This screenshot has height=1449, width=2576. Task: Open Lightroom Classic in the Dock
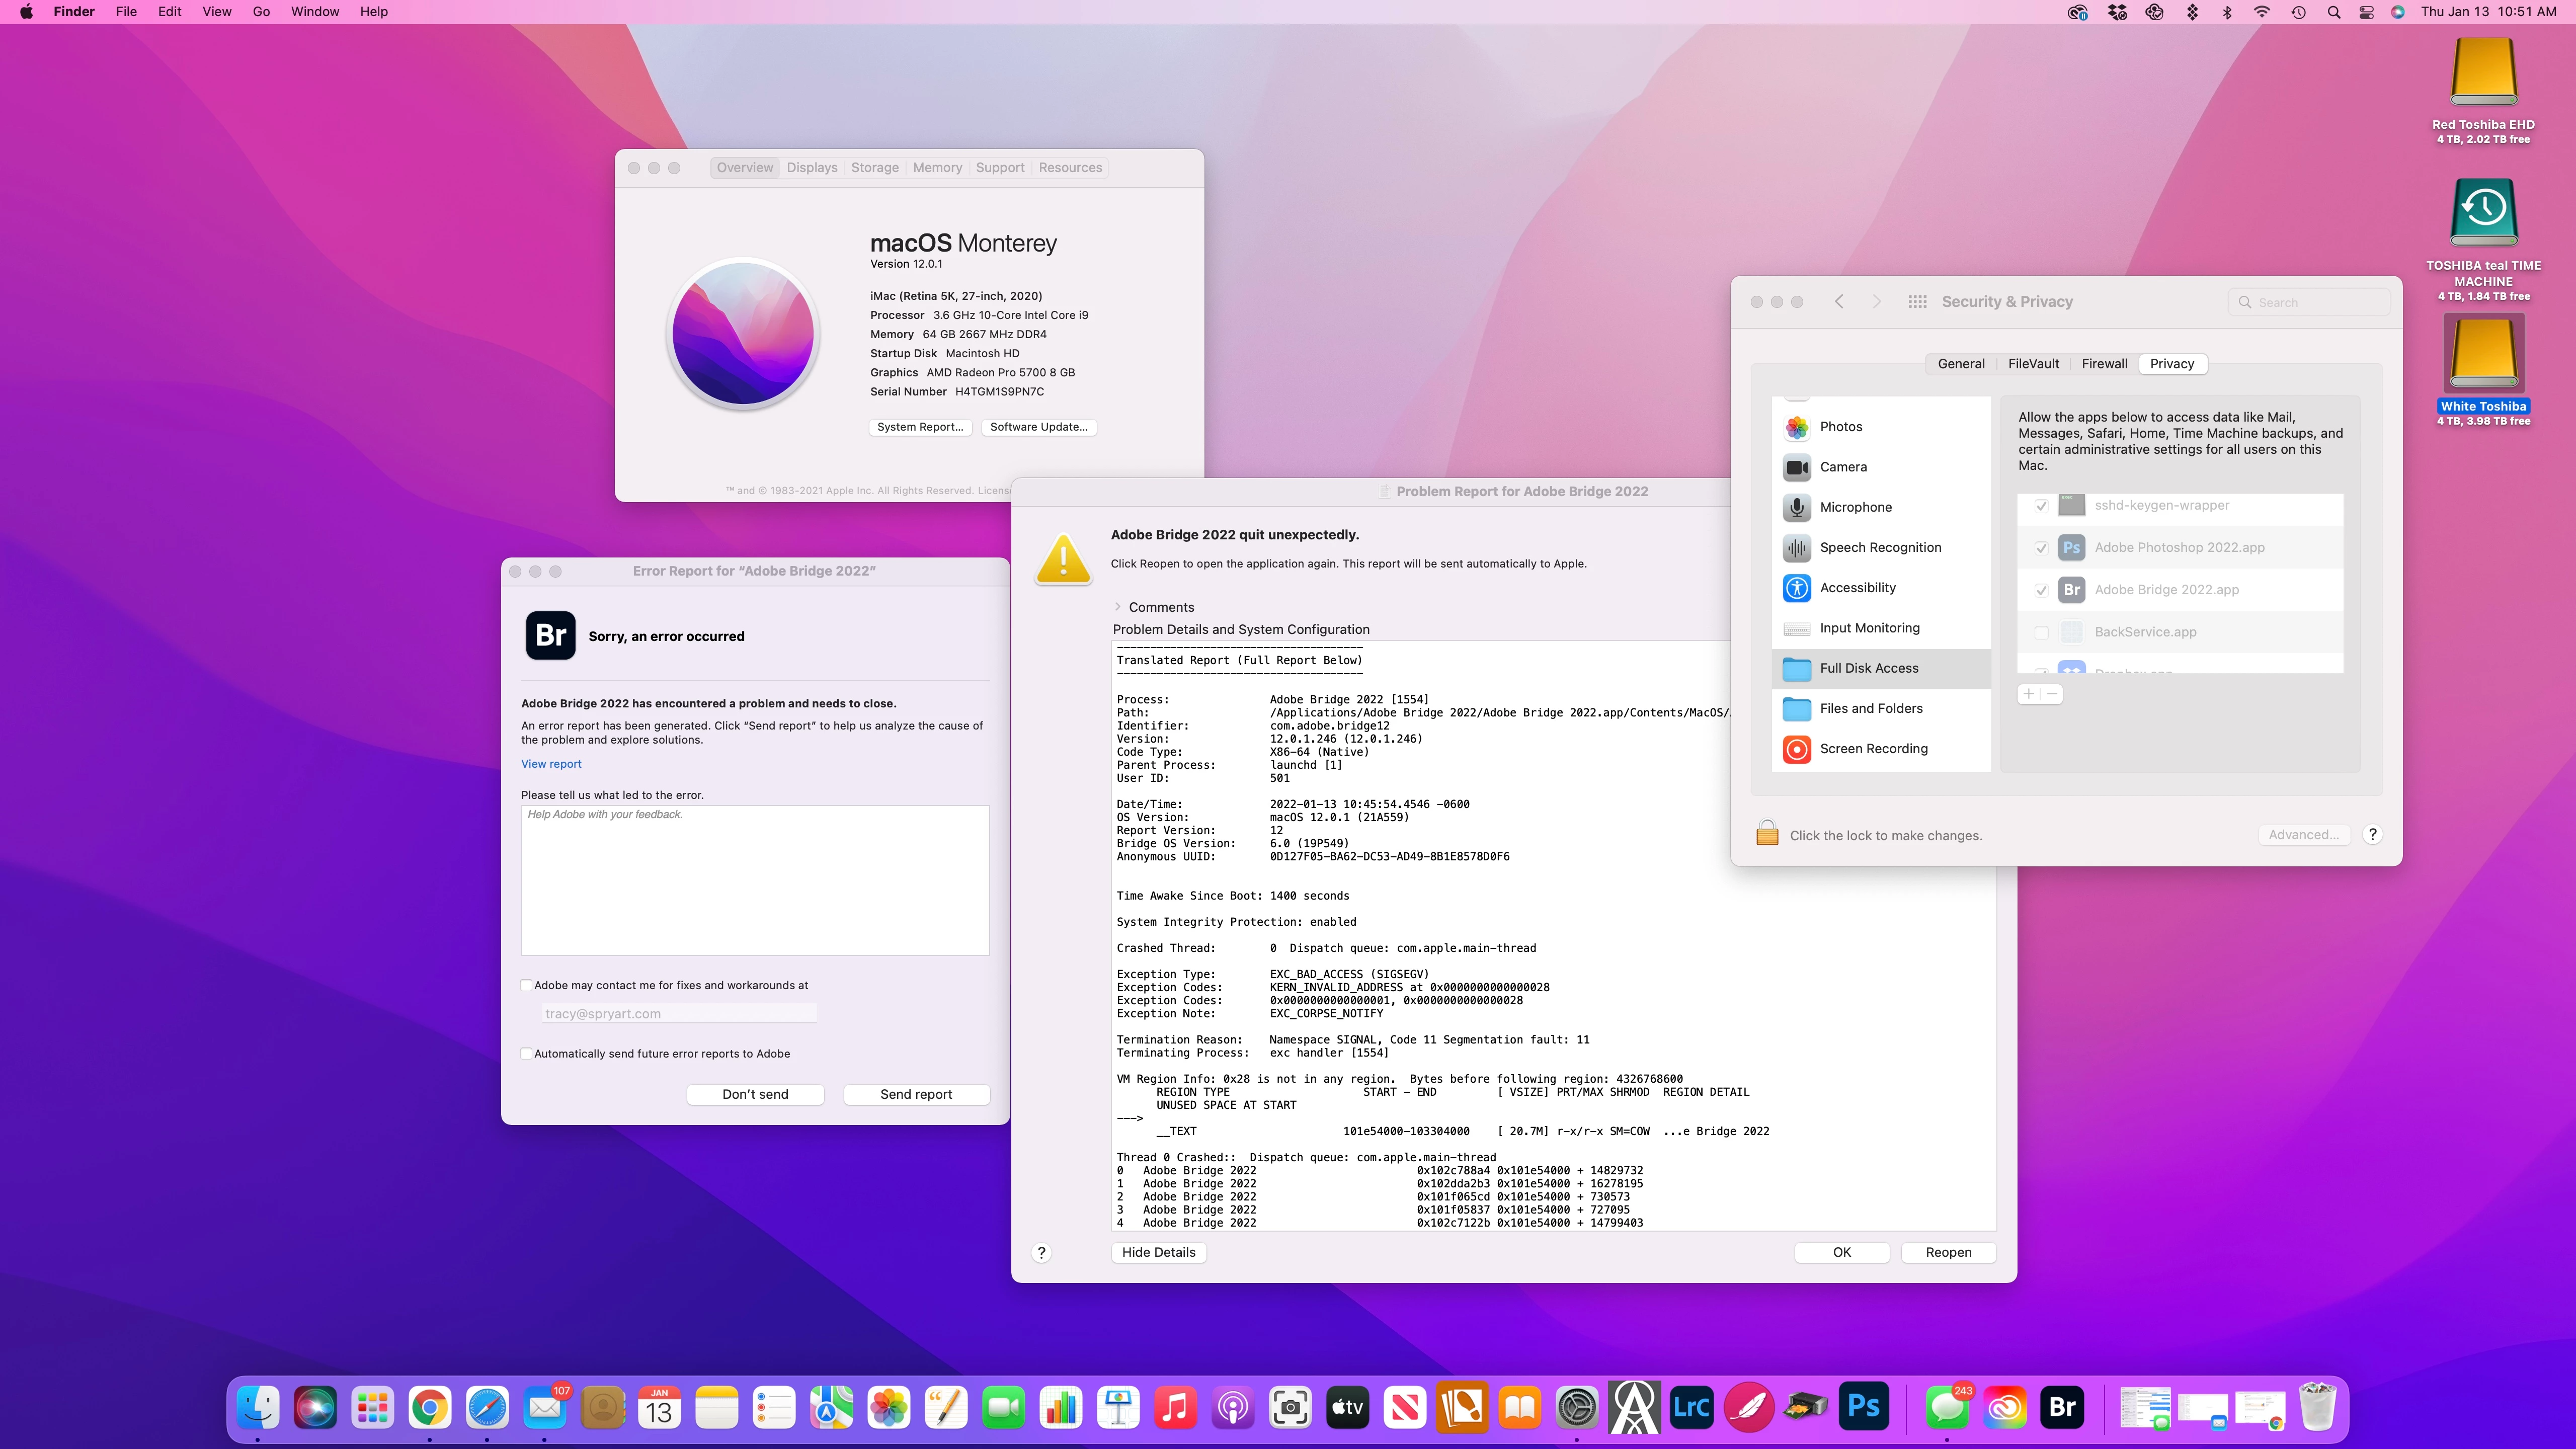(x=1691, y=1408)
